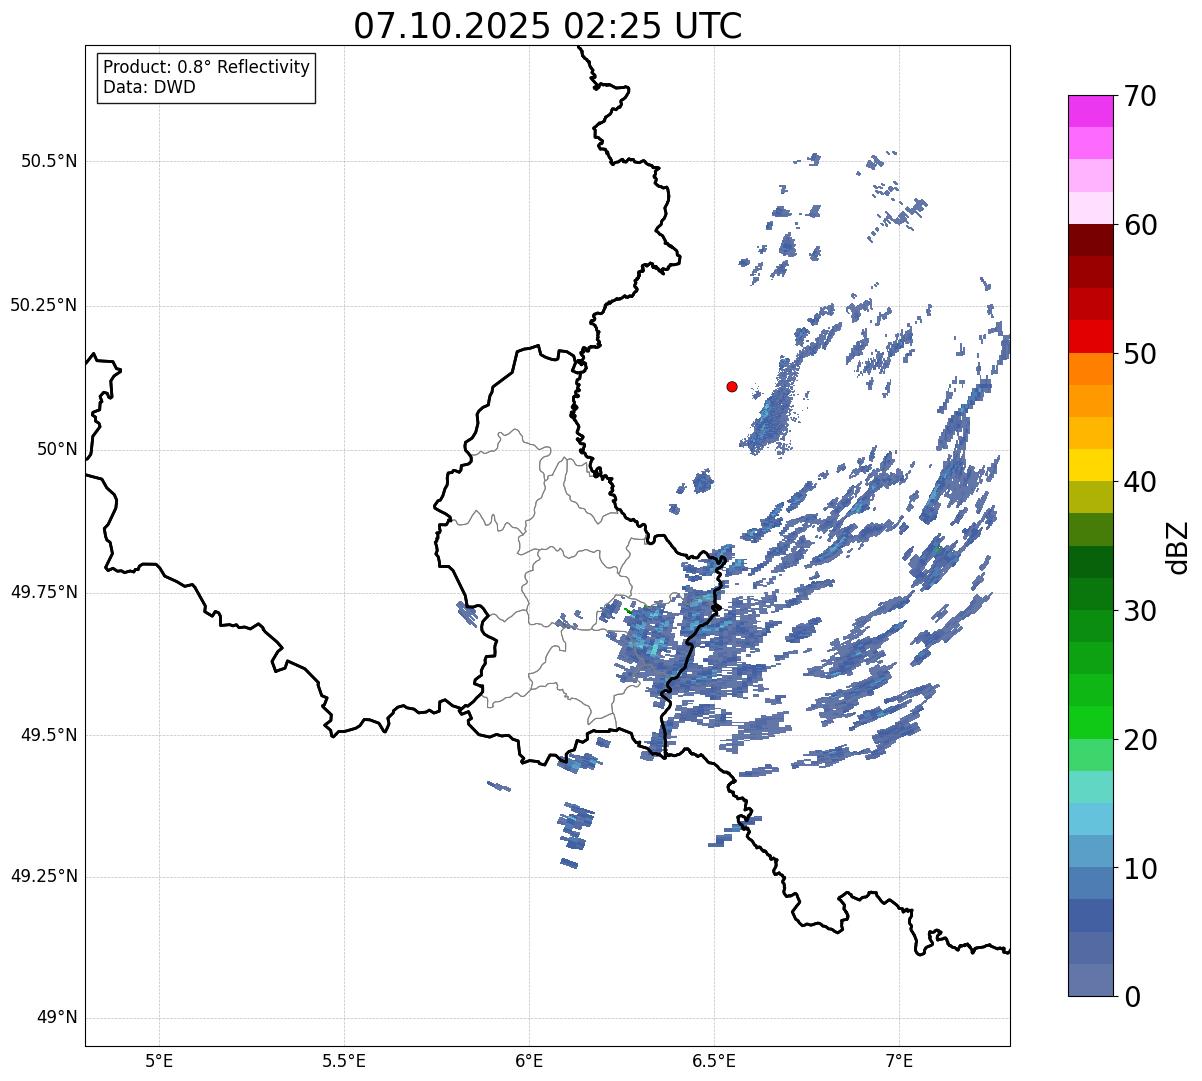Click the red radar site marker
Viewport: 1202px width, 1081px height.
[x=732, y=386]
